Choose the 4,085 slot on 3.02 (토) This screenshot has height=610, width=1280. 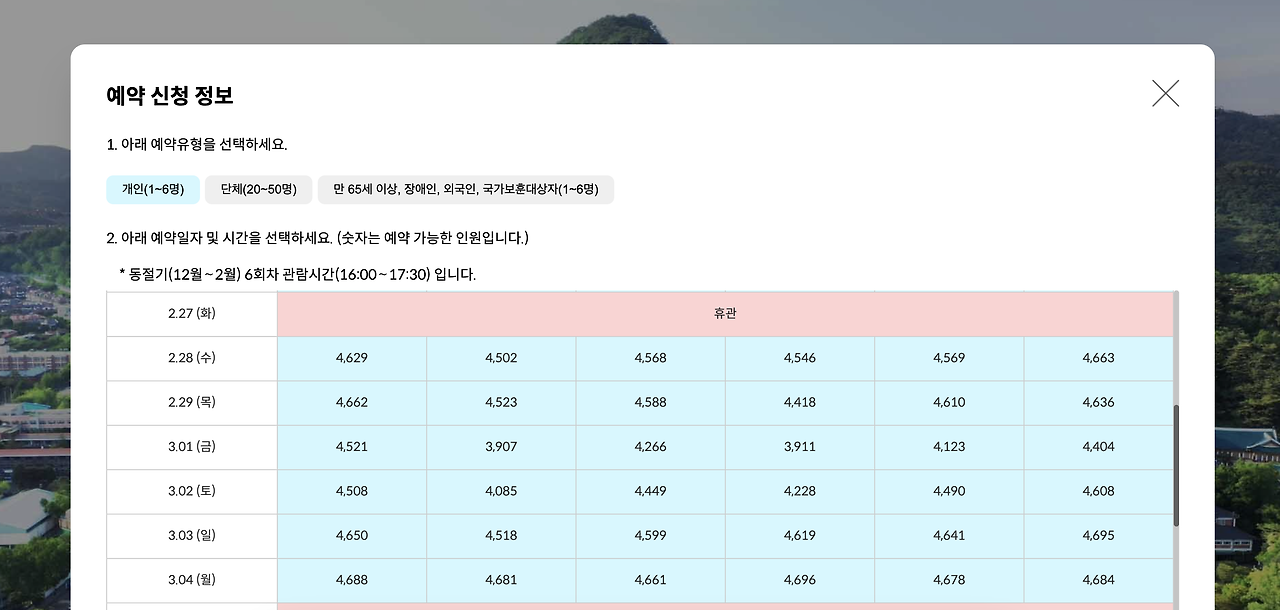[x=500, y=490]
